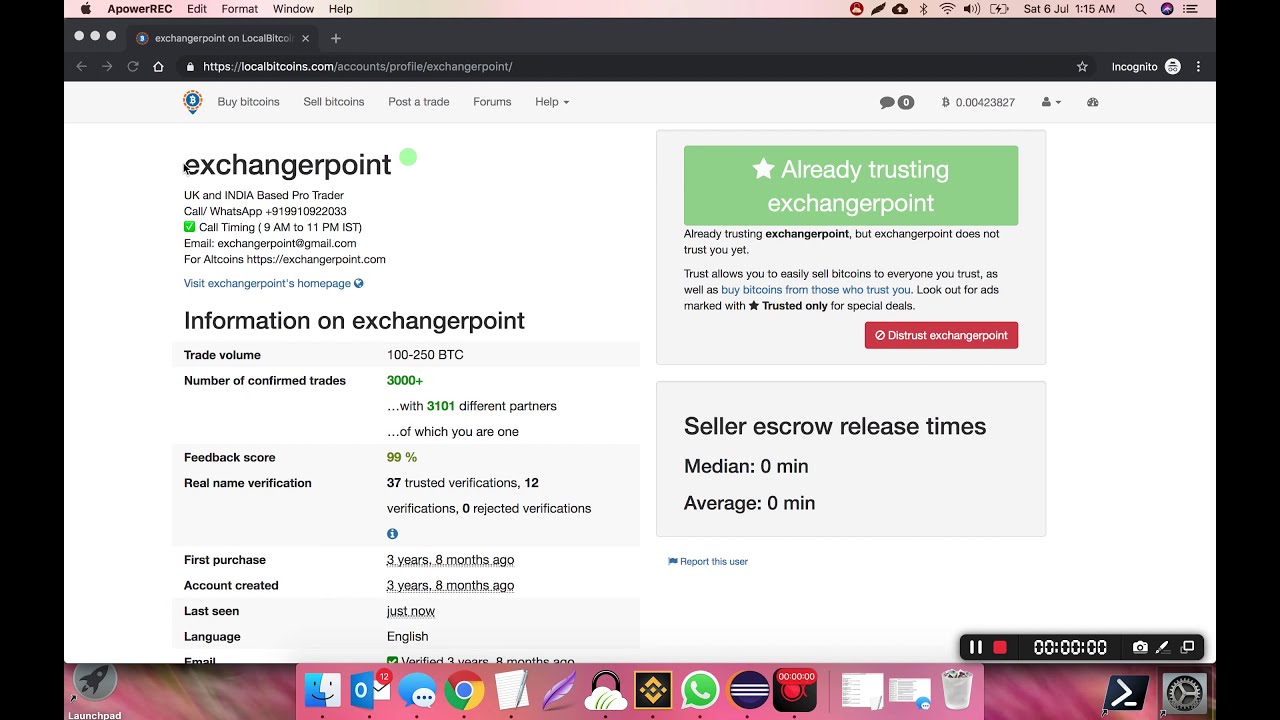The image size is (1280, 720).
Task: Click the LocalBitcoins logo icon
Action: coord(193,102)
